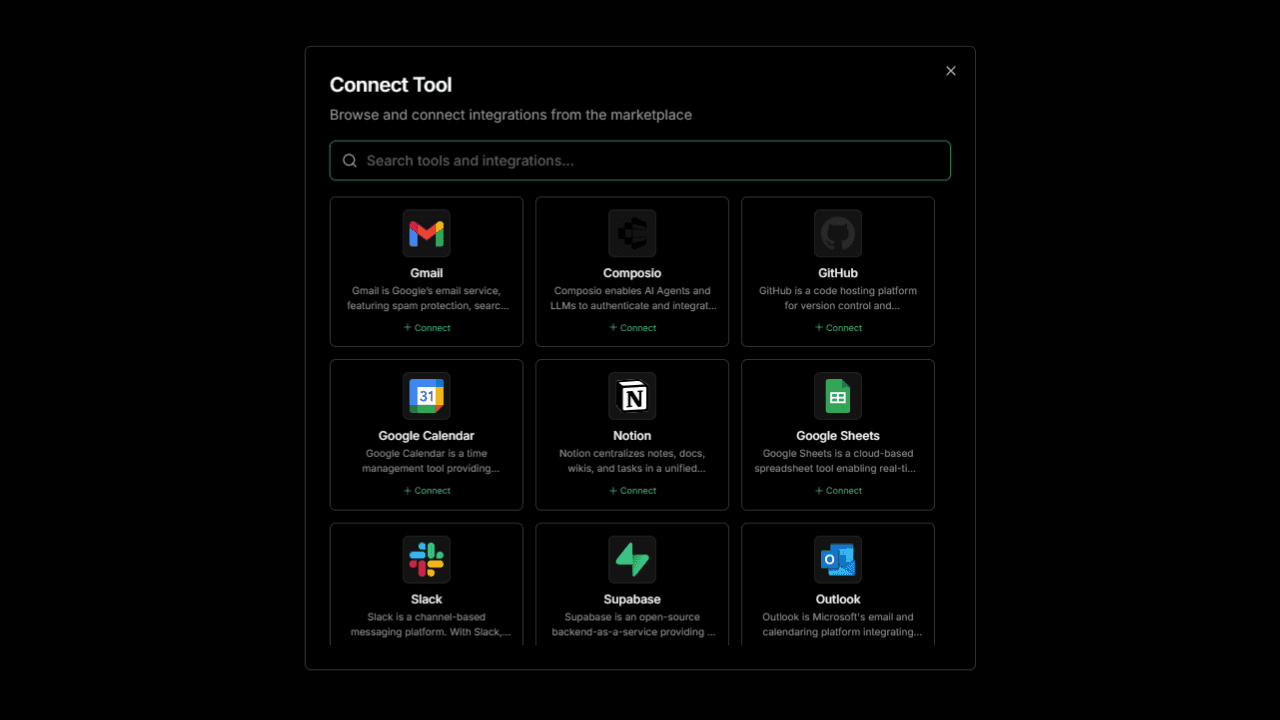Image resolution: width=1280 pixels, height=720 pixels.
Task: Select the Outlook card title
Action: point(838,599)
